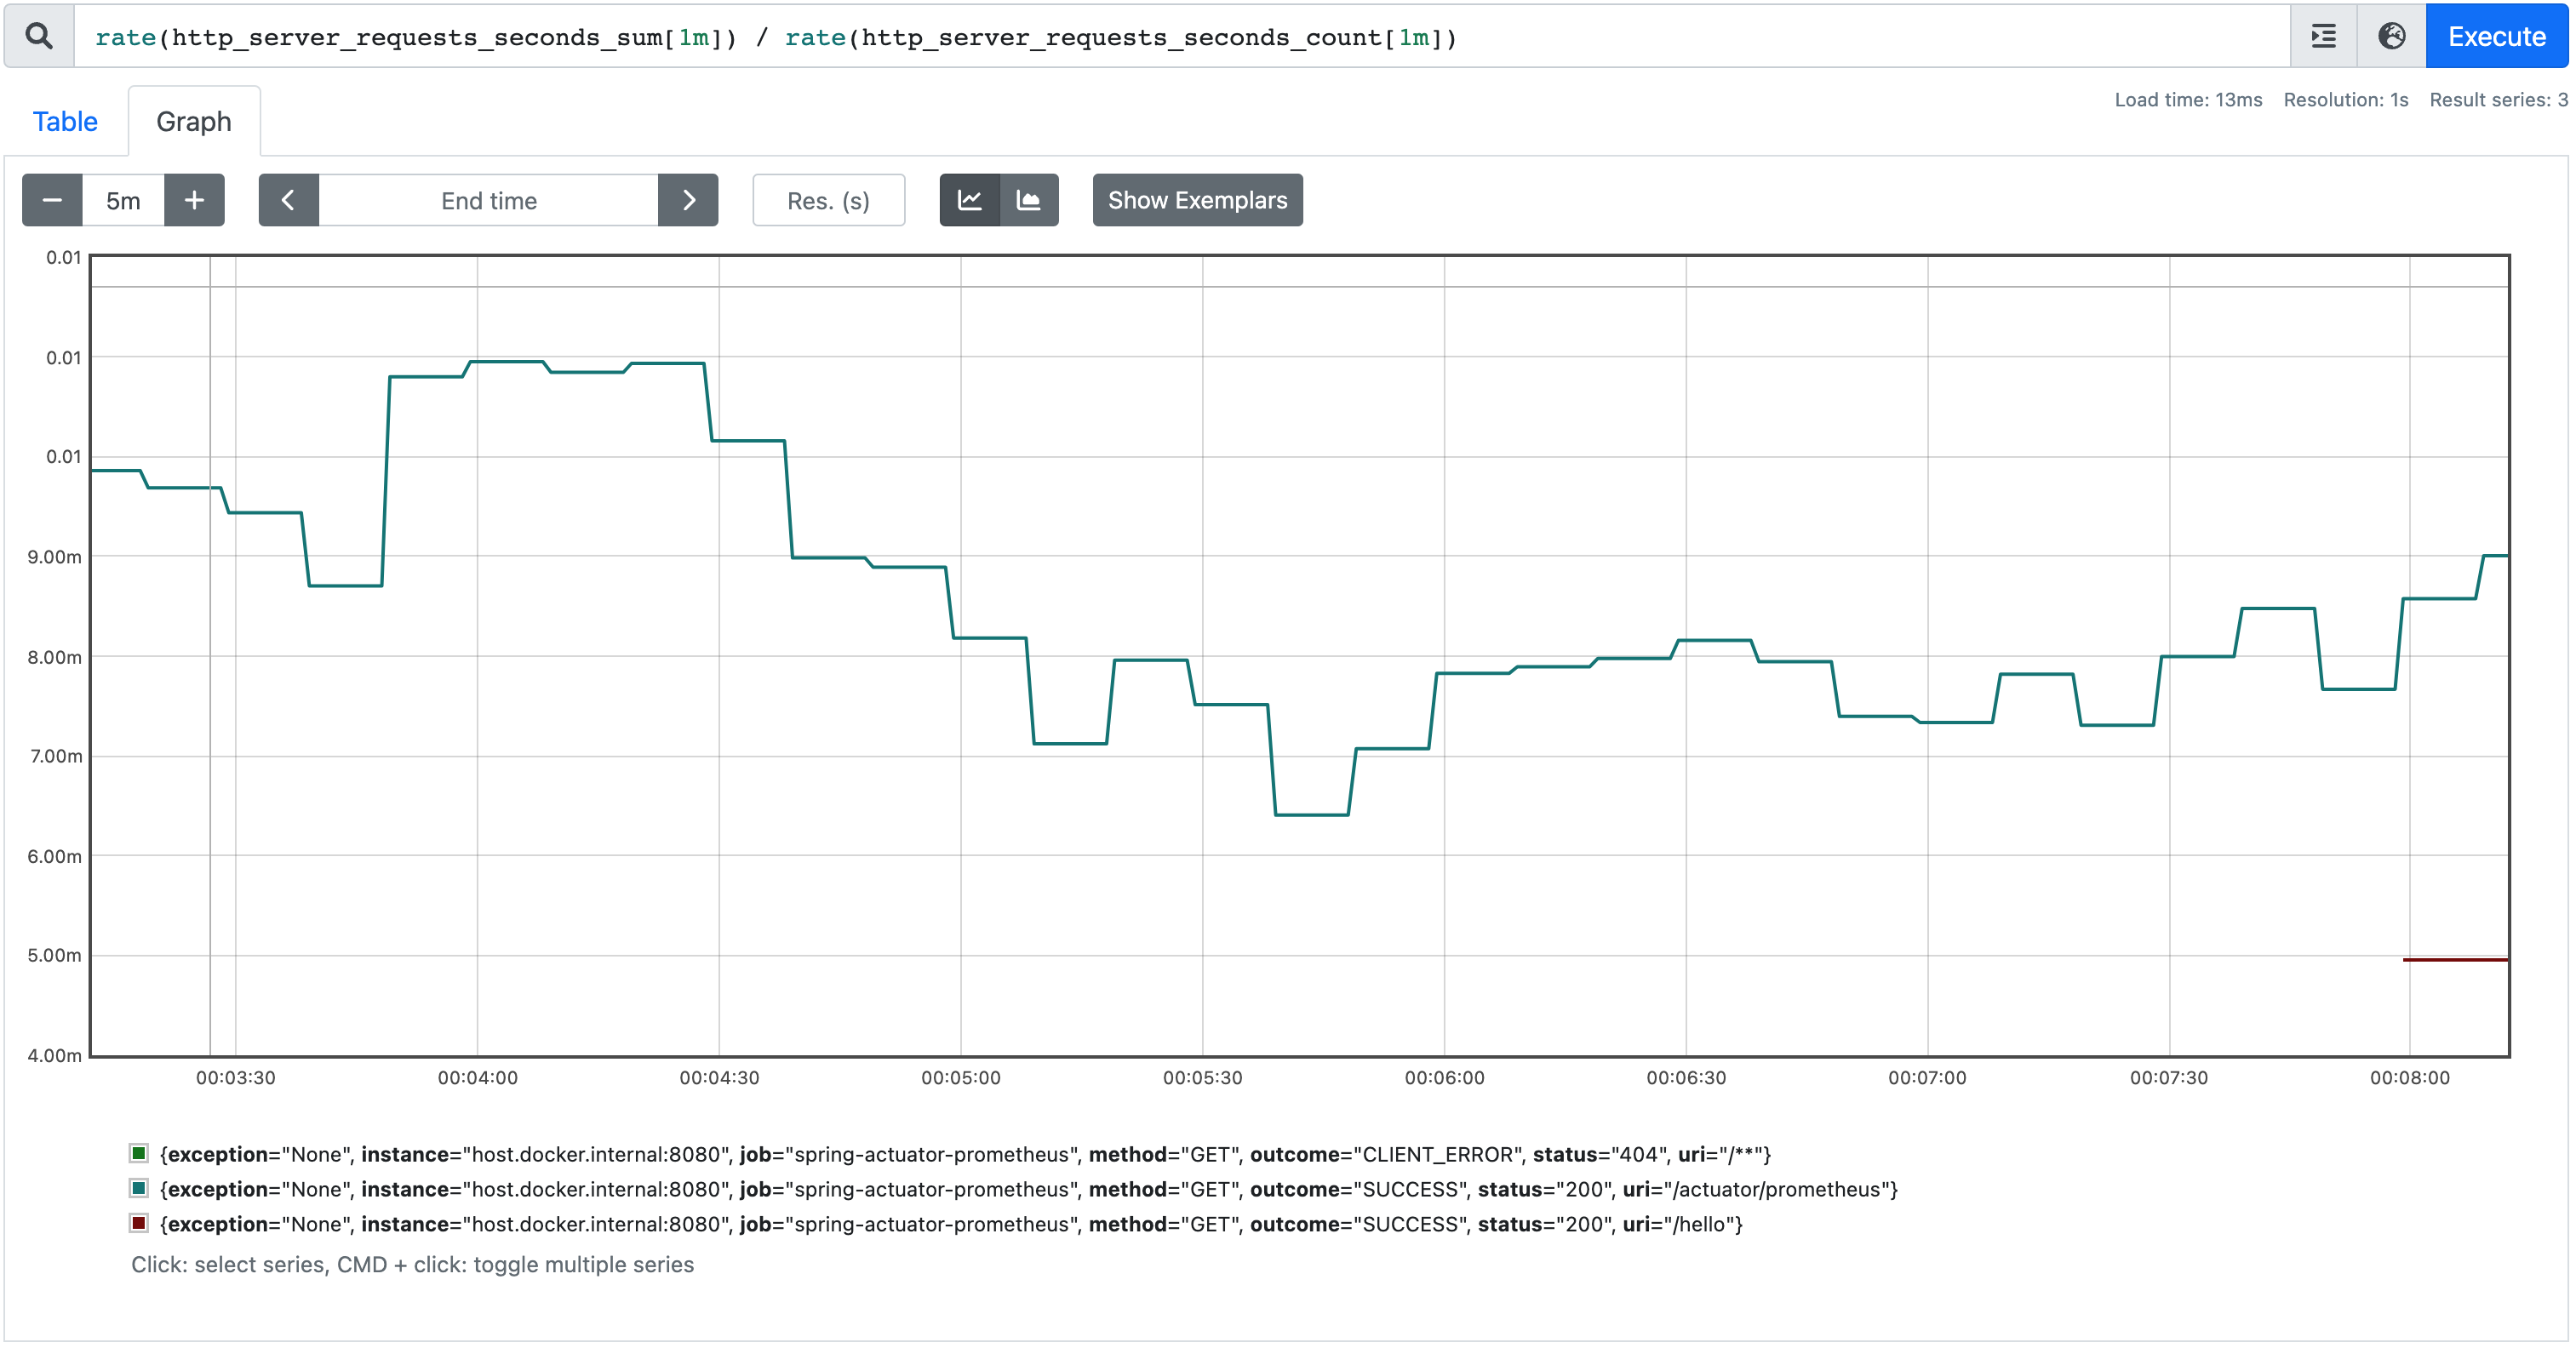Move end time forward with right chevron
2576x1348 pixels.
[688, 200]
